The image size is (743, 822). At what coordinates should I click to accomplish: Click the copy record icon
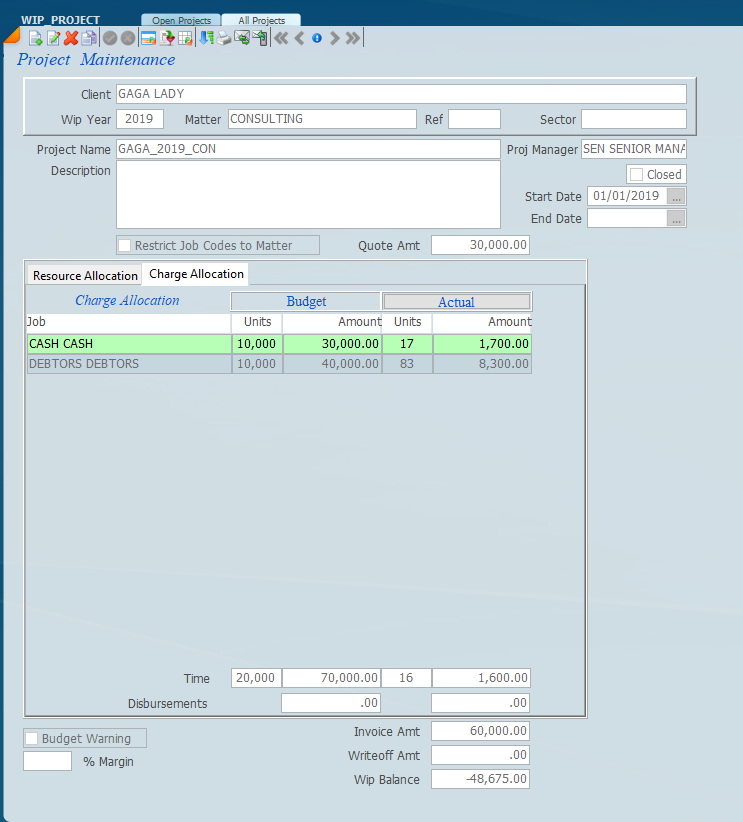(x=88, y=38)
